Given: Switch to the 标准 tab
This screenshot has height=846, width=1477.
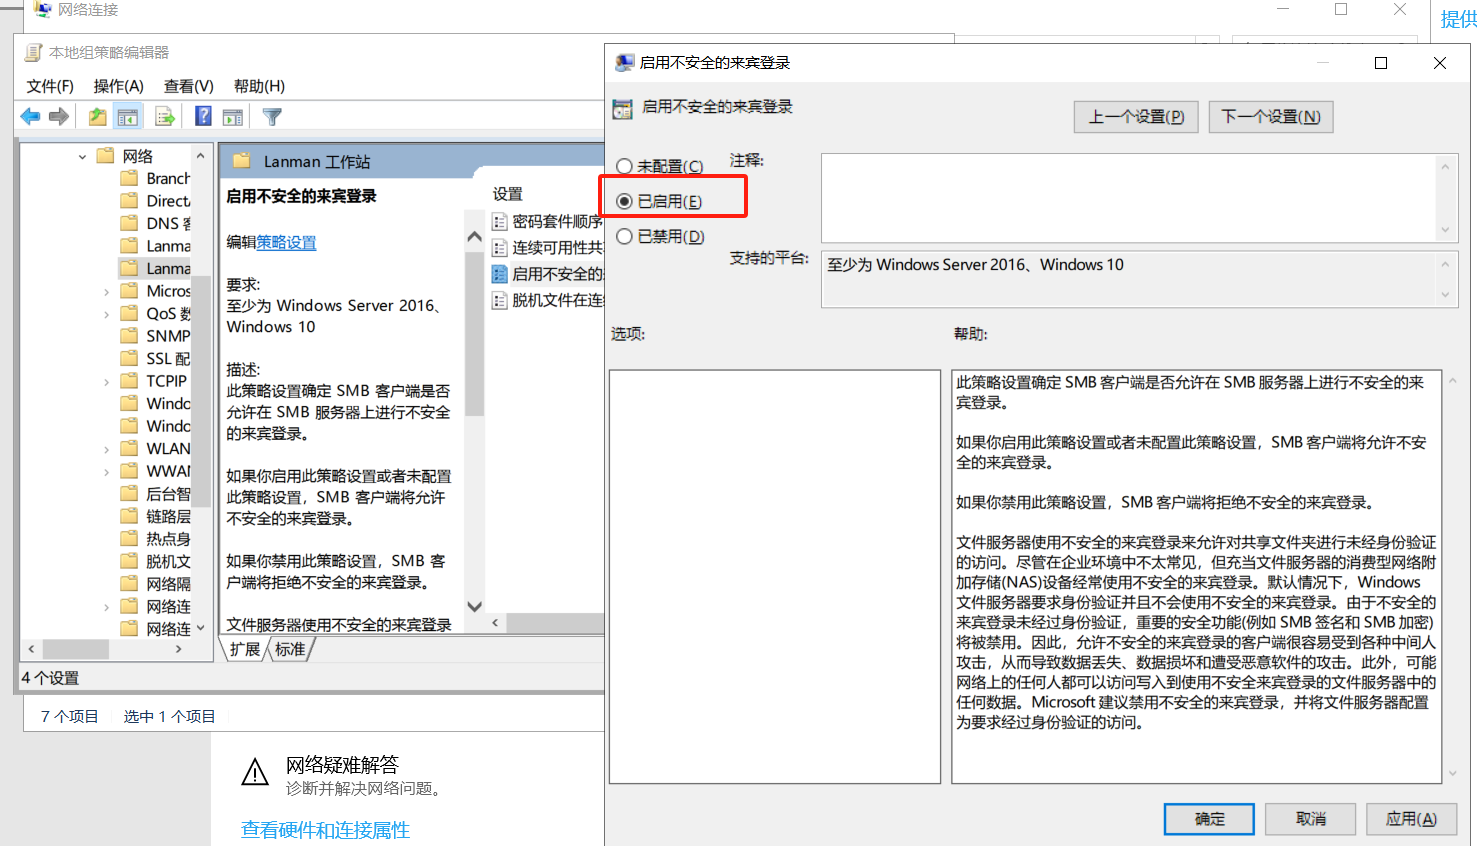Looking at the screenshot, I should click(290, 650).
